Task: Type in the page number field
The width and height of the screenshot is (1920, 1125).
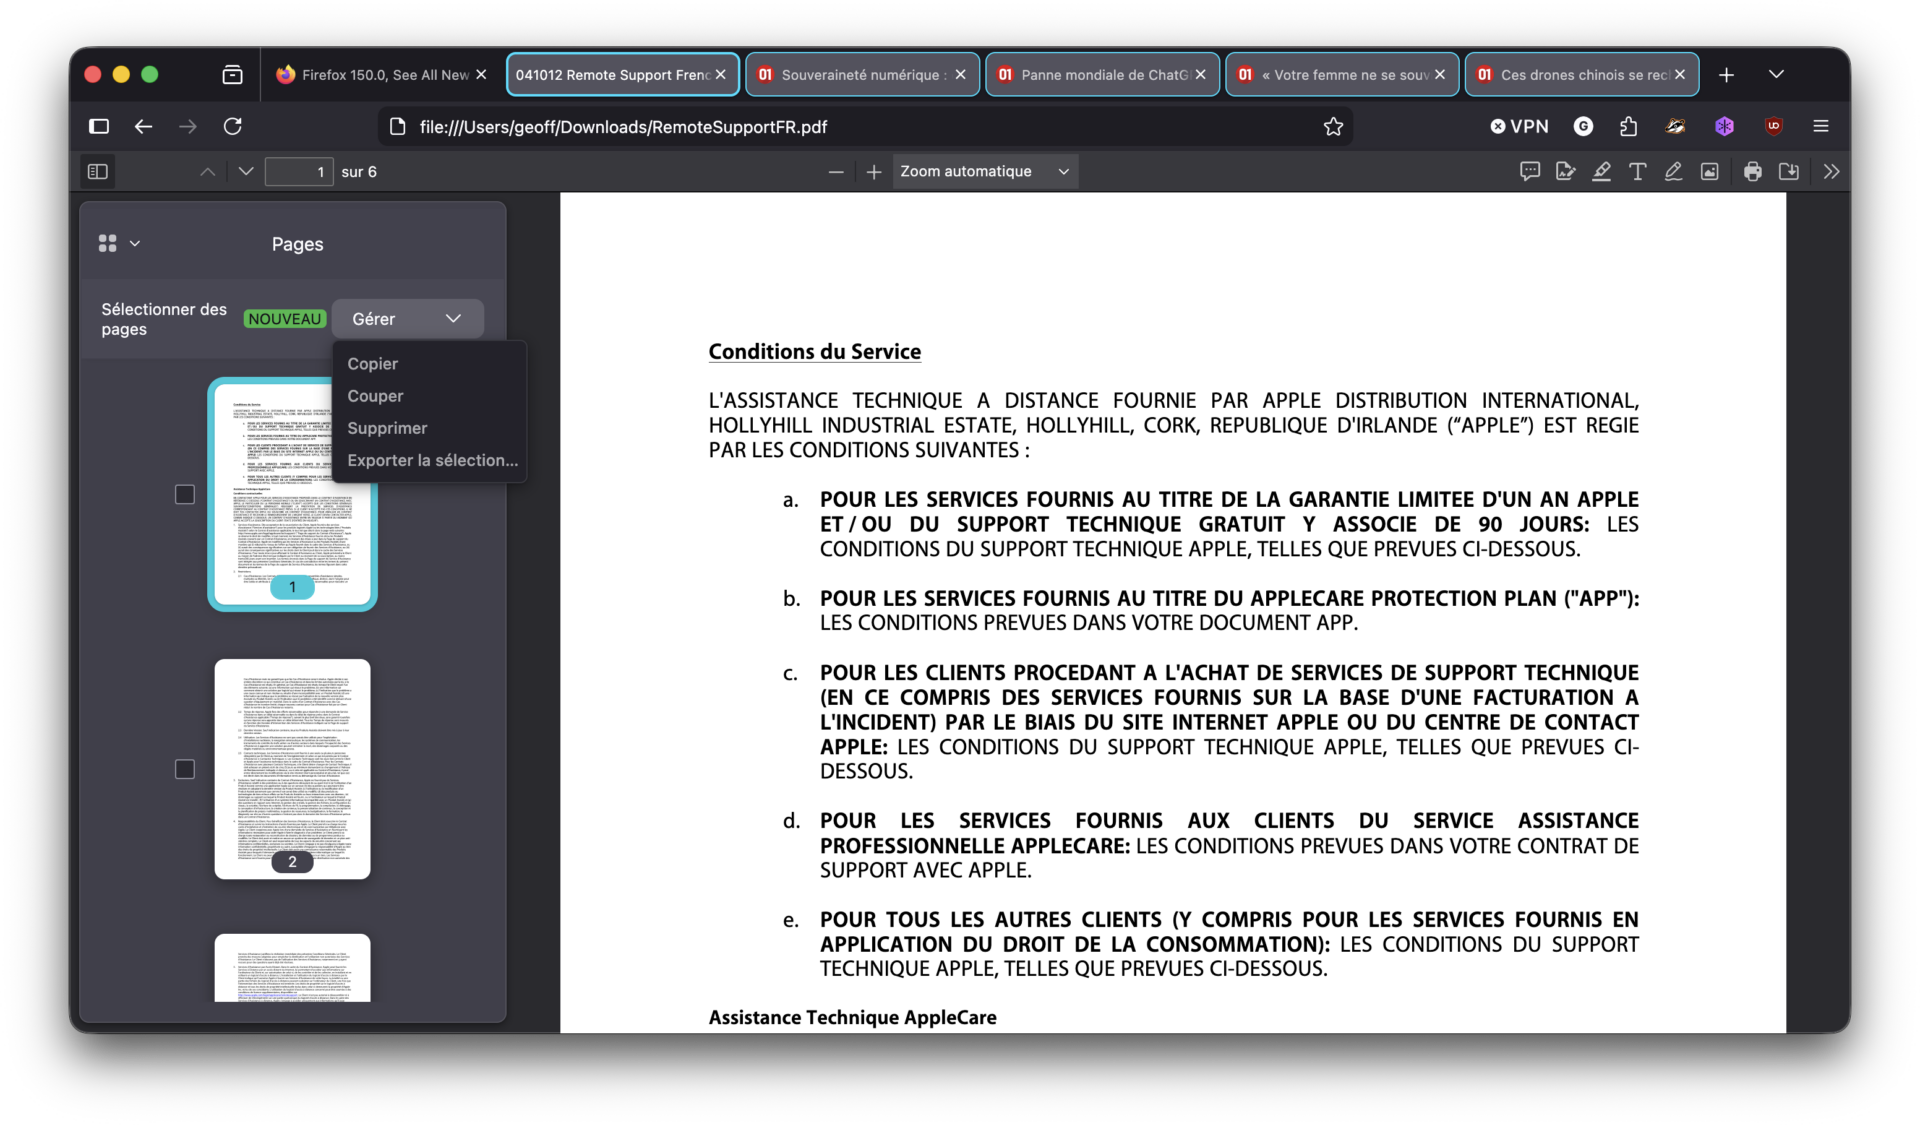Action: (298, 171)
